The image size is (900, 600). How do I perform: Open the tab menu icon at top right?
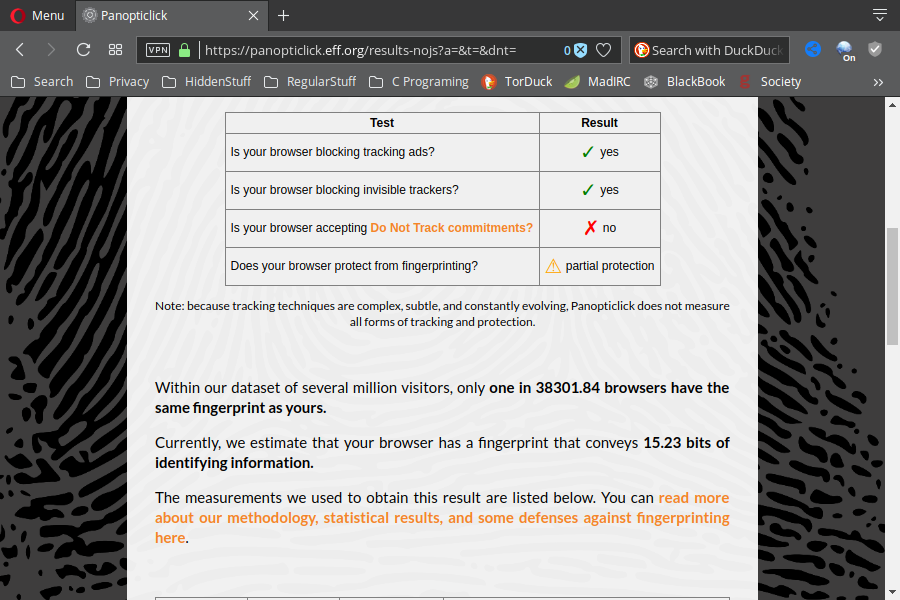(879, 16)
